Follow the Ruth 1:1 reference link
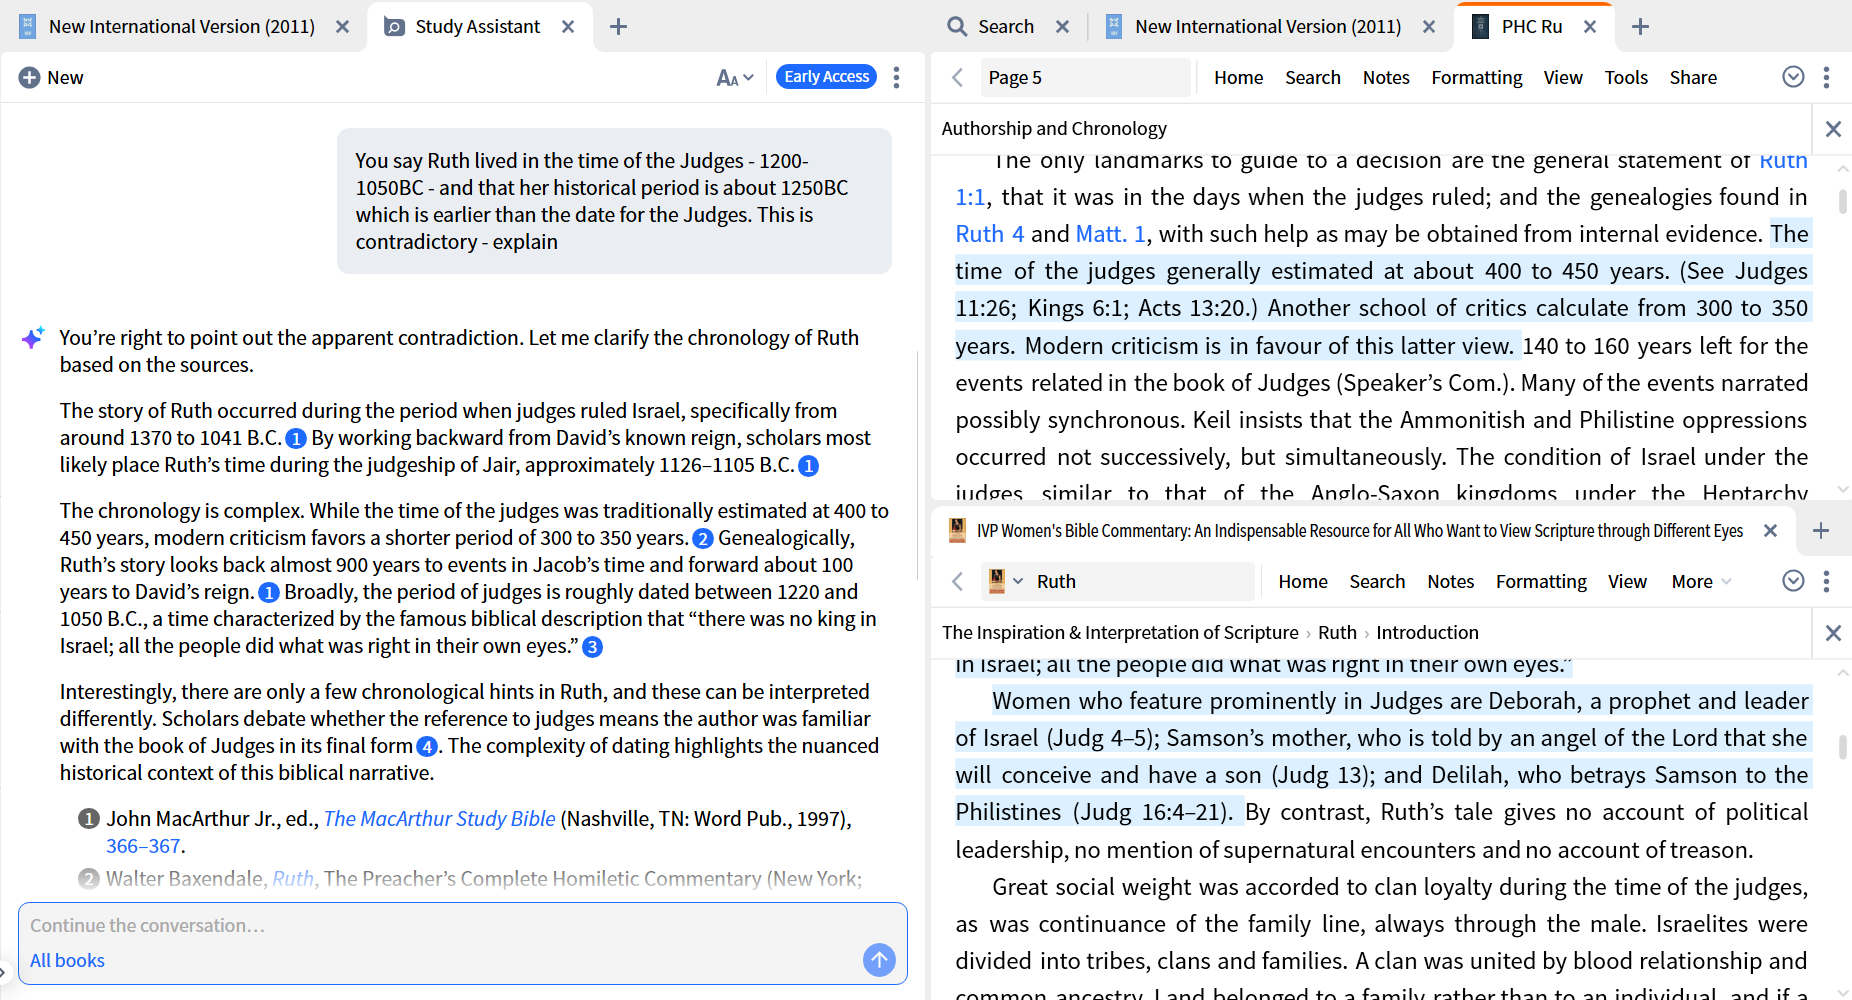The width and height of the screenshot is (1852, 1000). pos(970,197)
